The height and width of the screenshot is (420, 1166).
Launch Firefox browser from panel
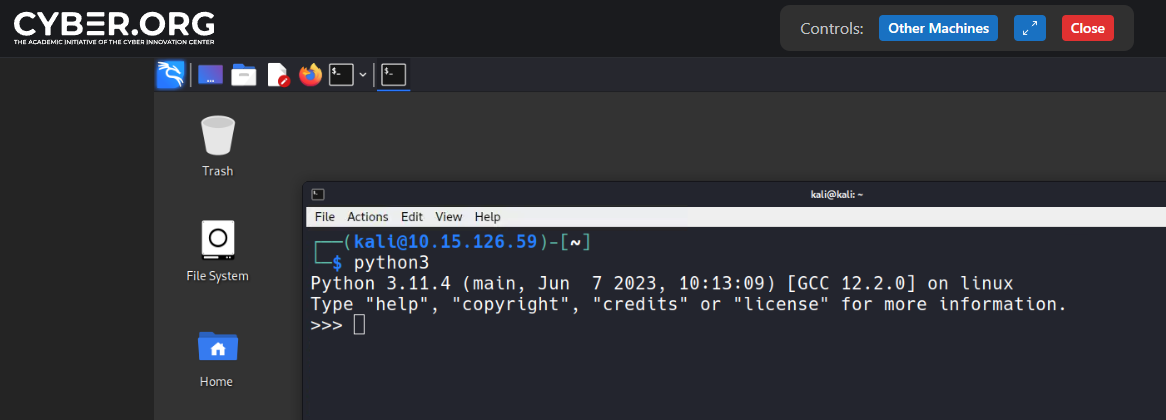(x=311, y=75)
